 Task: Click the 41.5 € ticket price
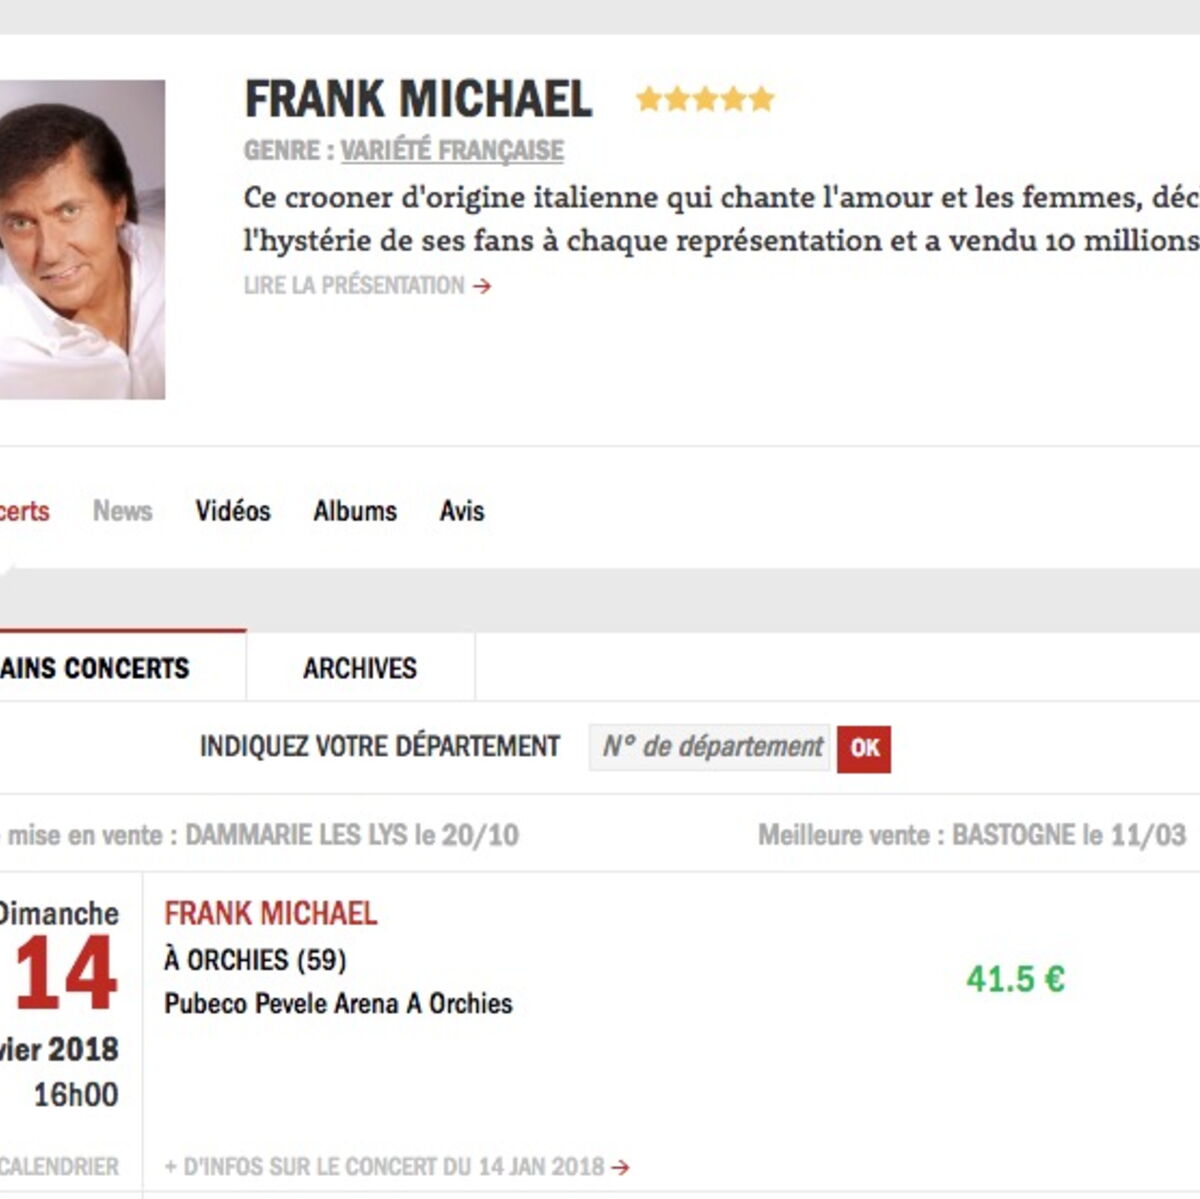tap(1015, 979)
